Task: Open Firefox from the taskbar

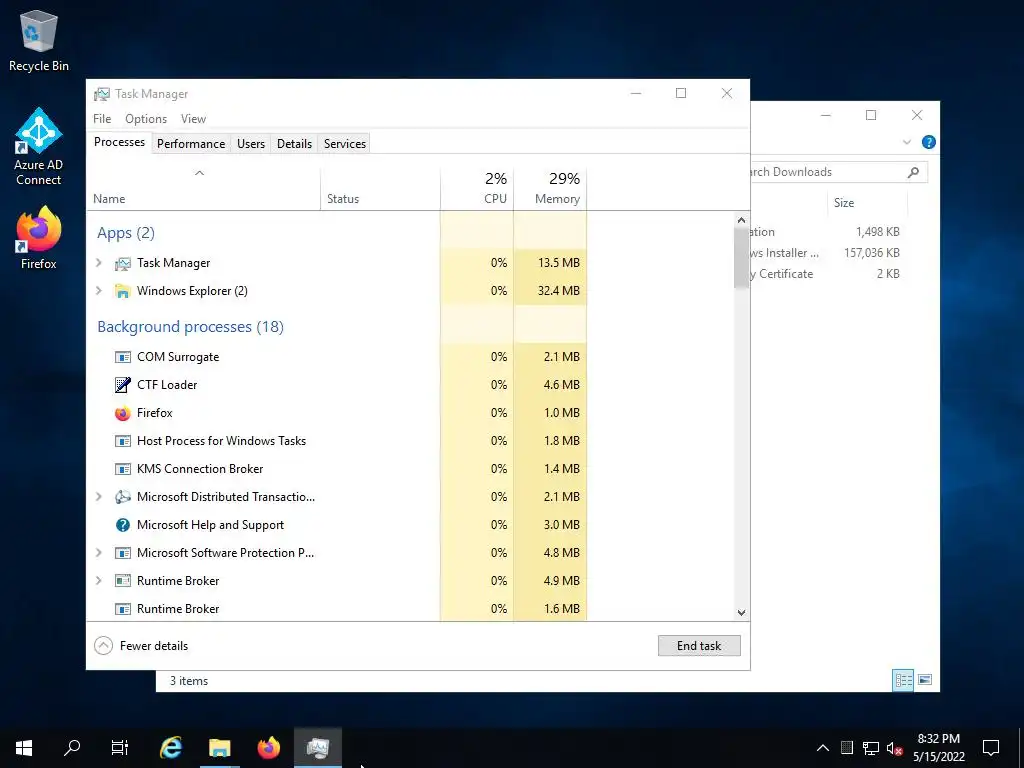Action: pyautogui.click(x=268, y=748)
